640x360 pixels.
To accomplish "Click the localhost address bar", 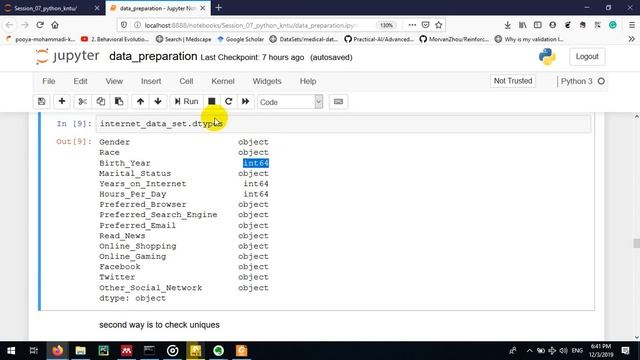I will pos(251,25).
